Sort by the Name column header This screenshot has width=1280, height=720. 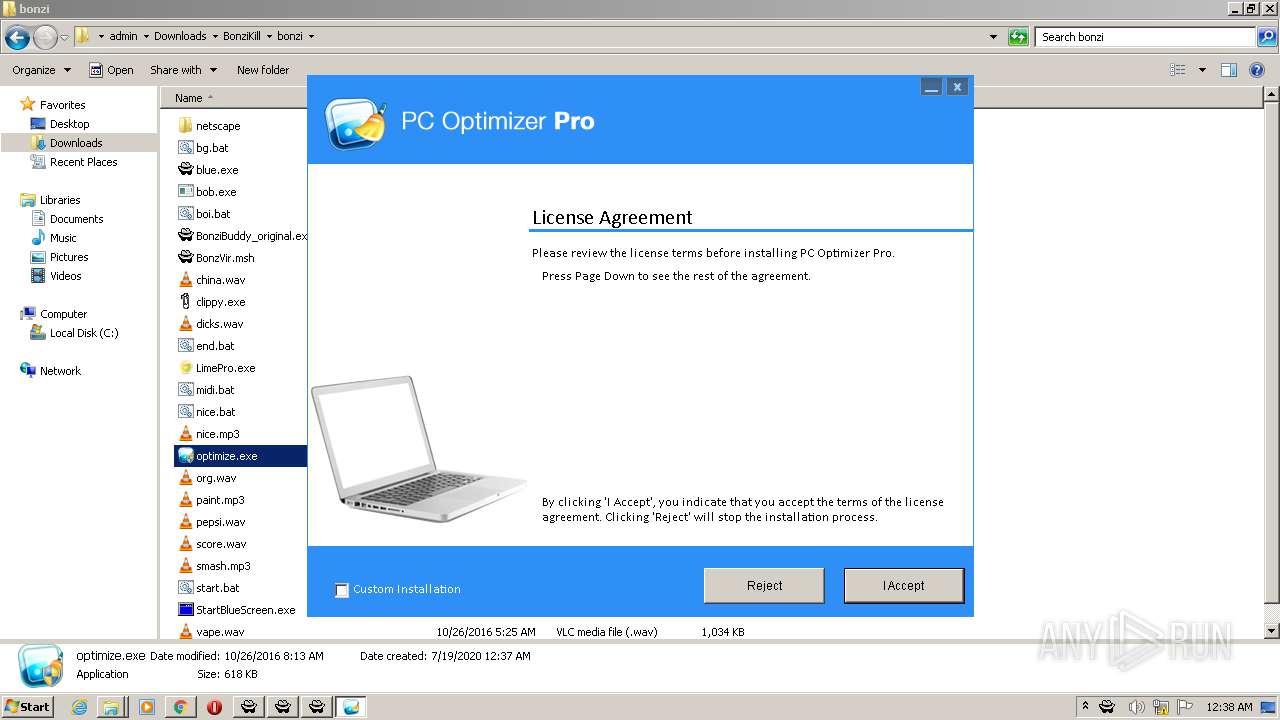click(189, 98)
